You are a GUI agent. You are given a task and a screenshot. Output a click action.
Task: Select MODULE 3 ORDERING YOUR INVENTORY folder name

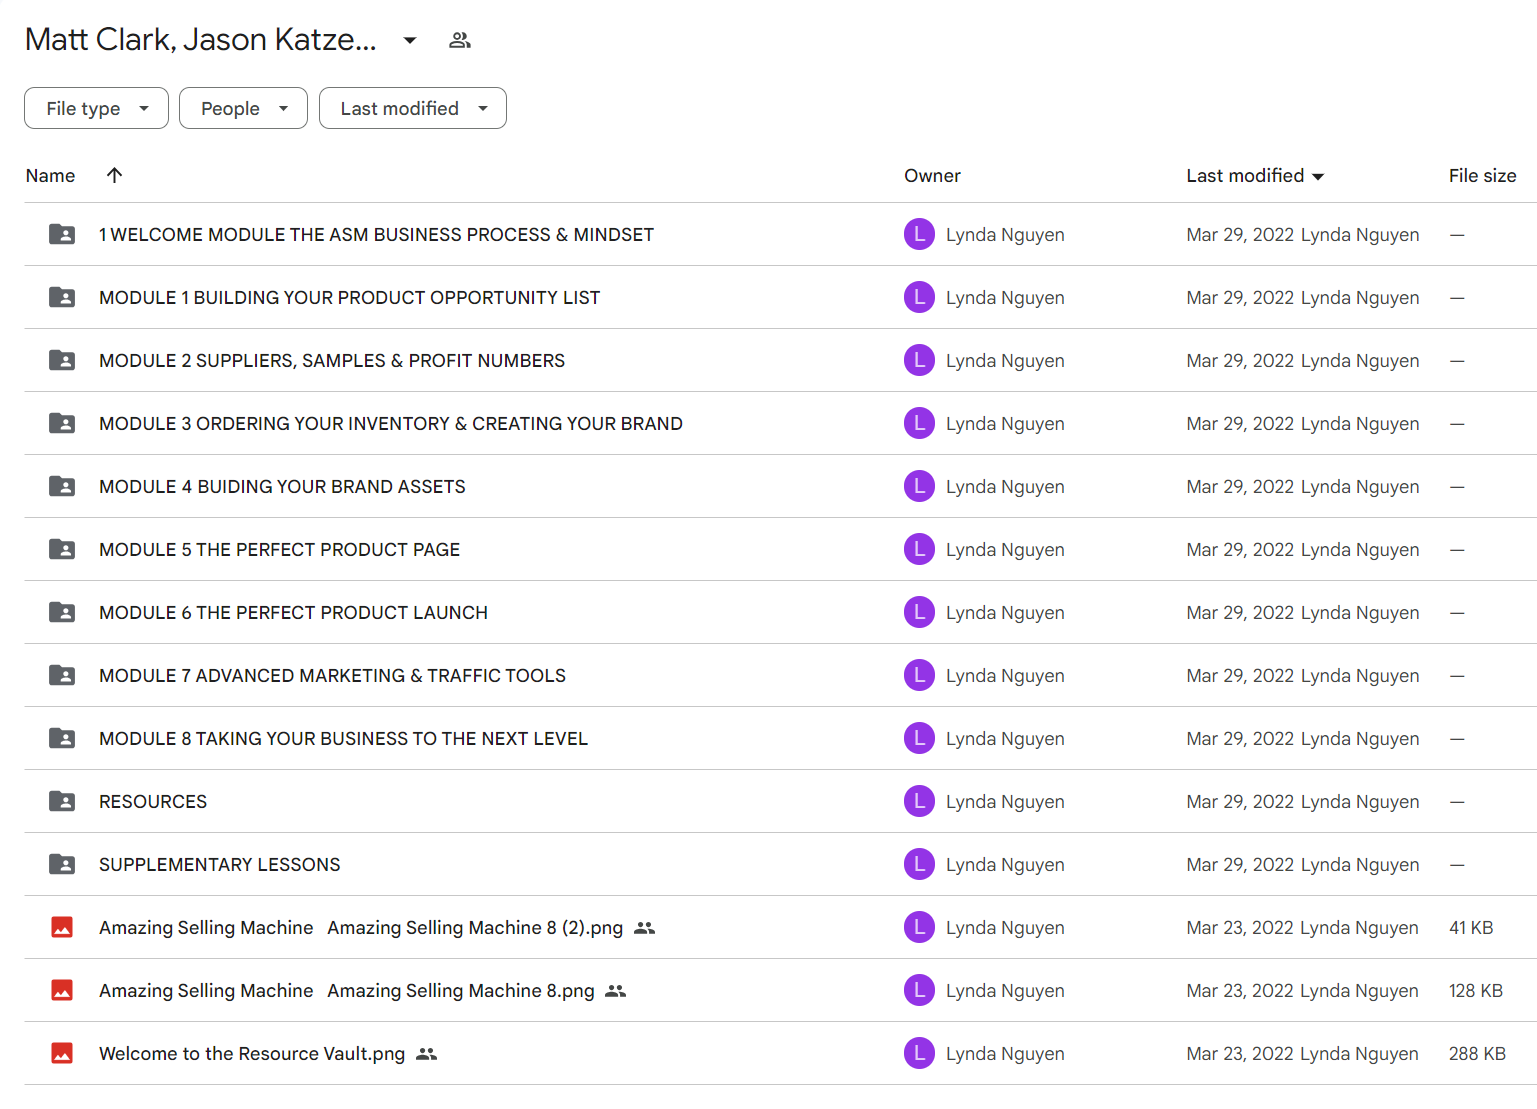point(391,424)
